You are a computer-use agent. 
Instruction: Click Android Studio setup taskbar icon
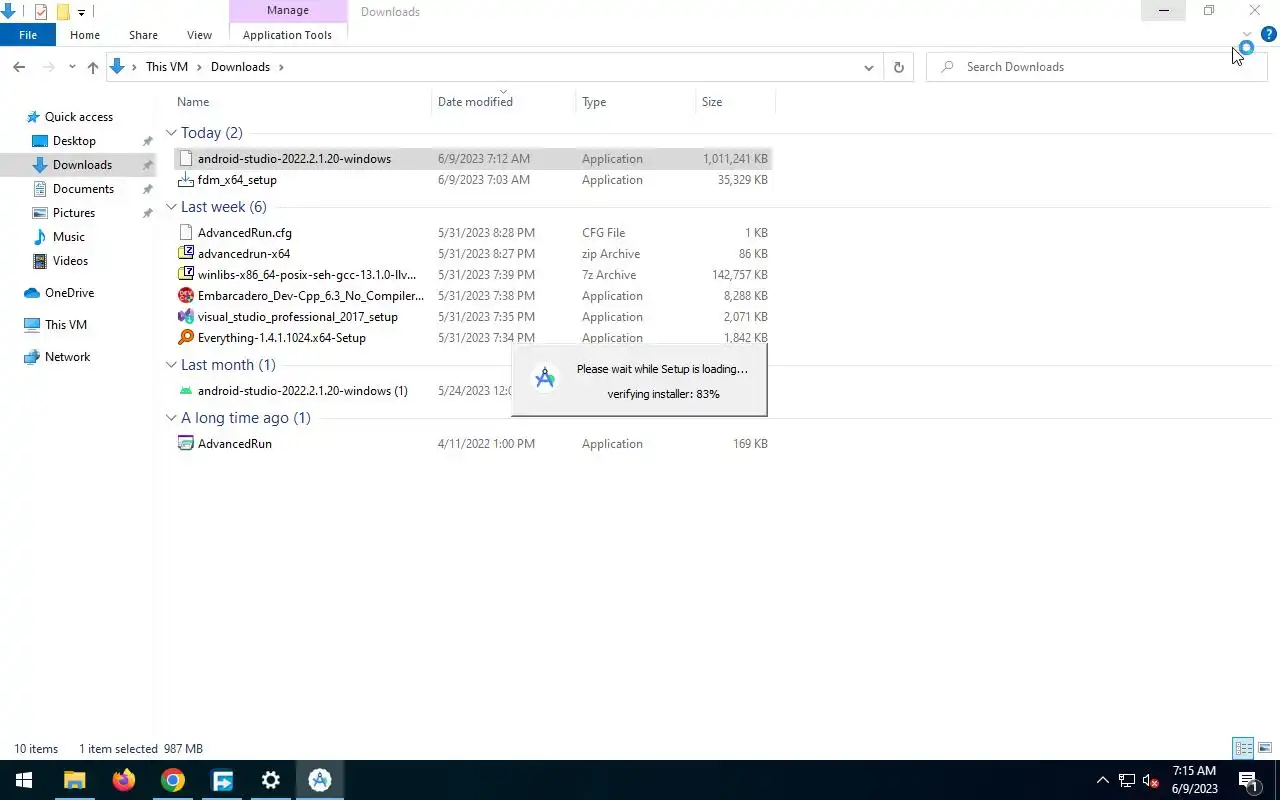pyautogui.click(x=320, y=780)
